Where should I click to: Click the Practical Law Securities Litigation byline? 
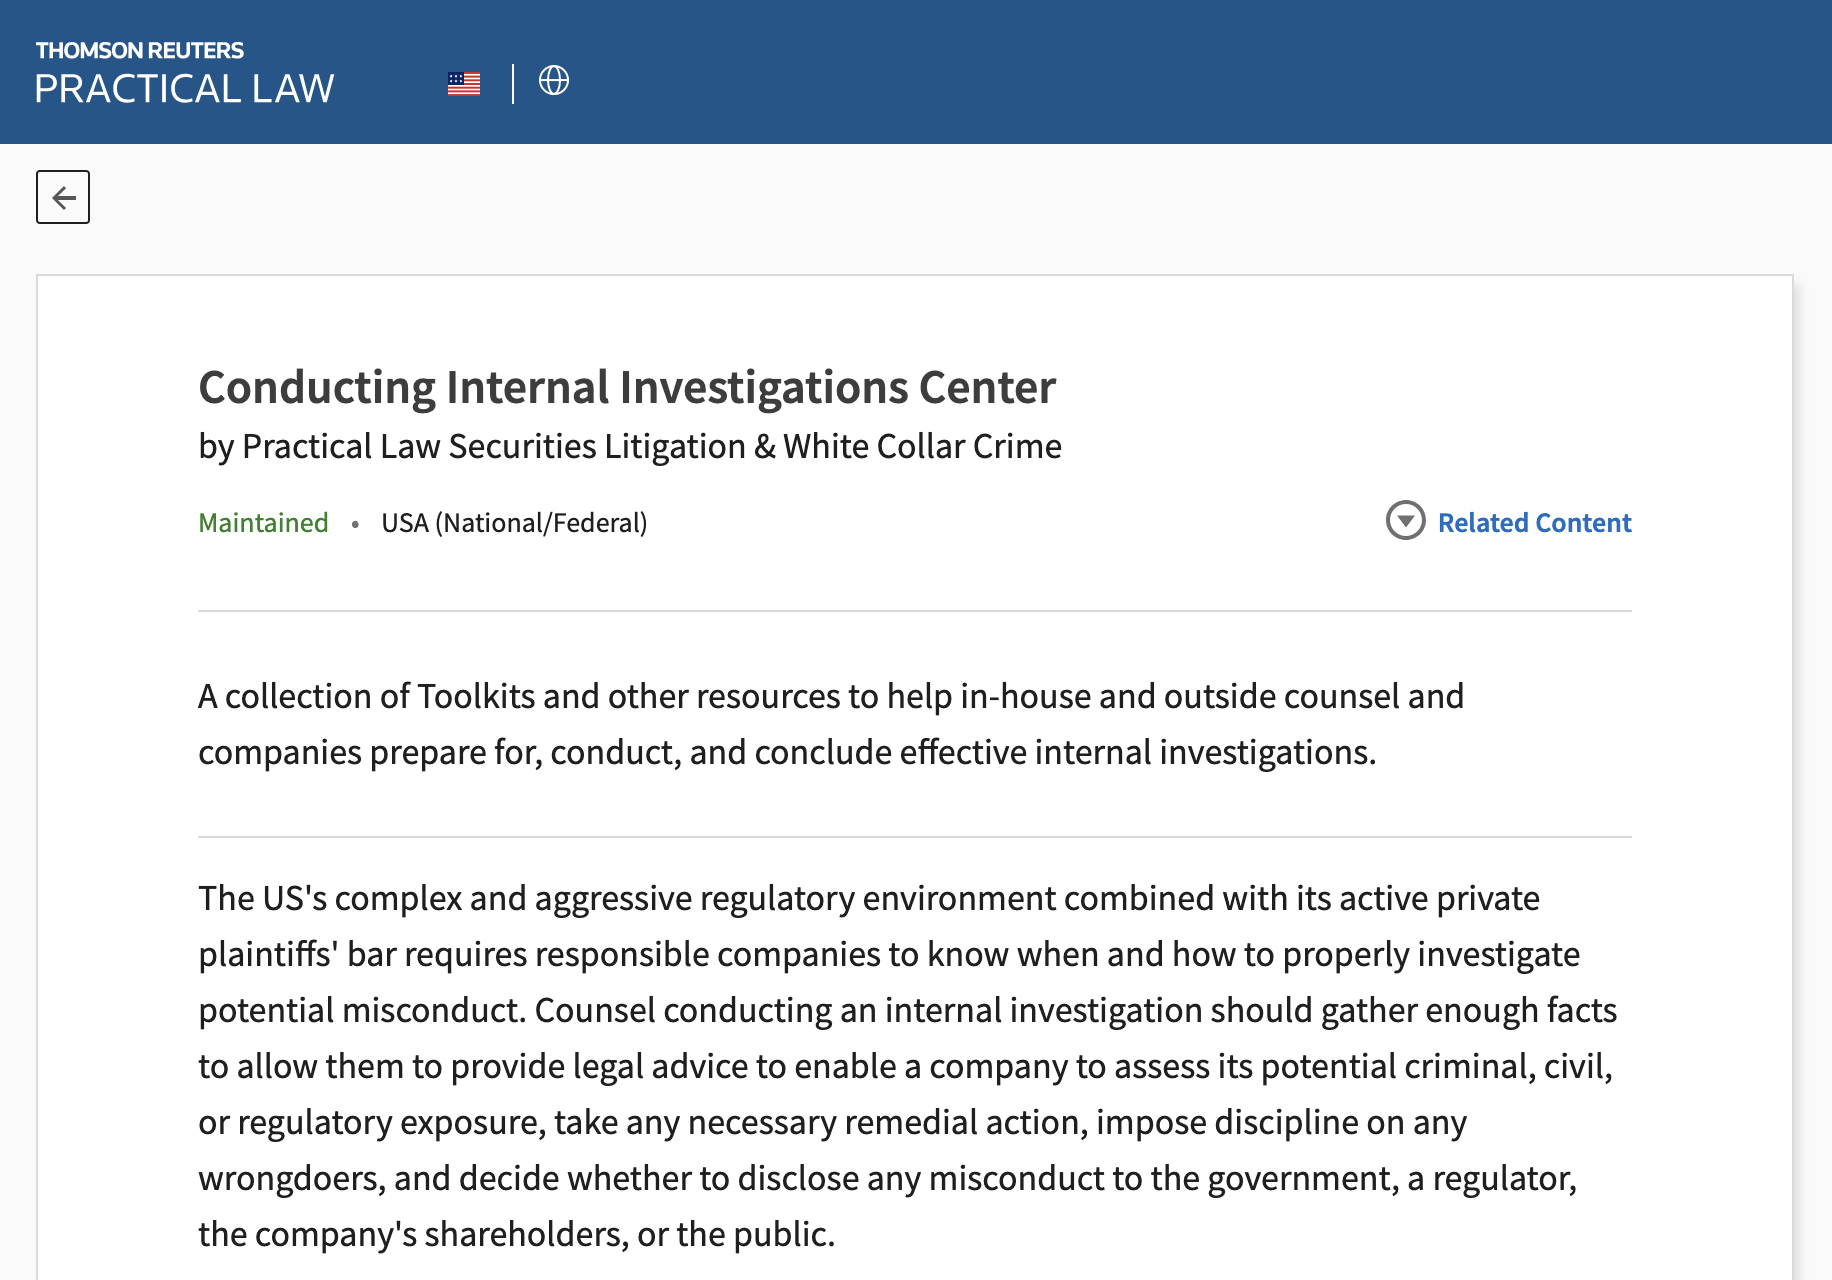(630, 446)
